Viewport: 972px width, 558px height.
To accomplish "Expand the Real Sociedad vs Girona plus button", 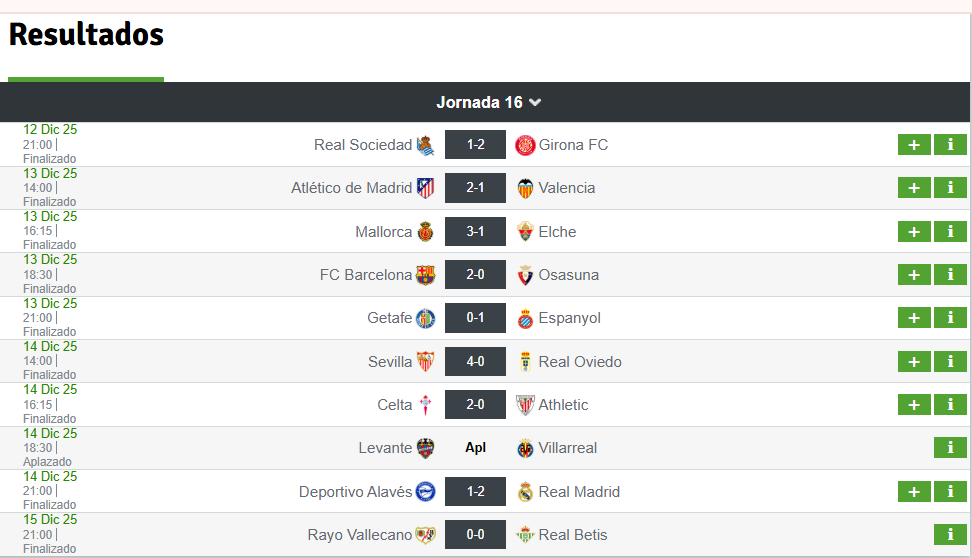I will point(914,145).
